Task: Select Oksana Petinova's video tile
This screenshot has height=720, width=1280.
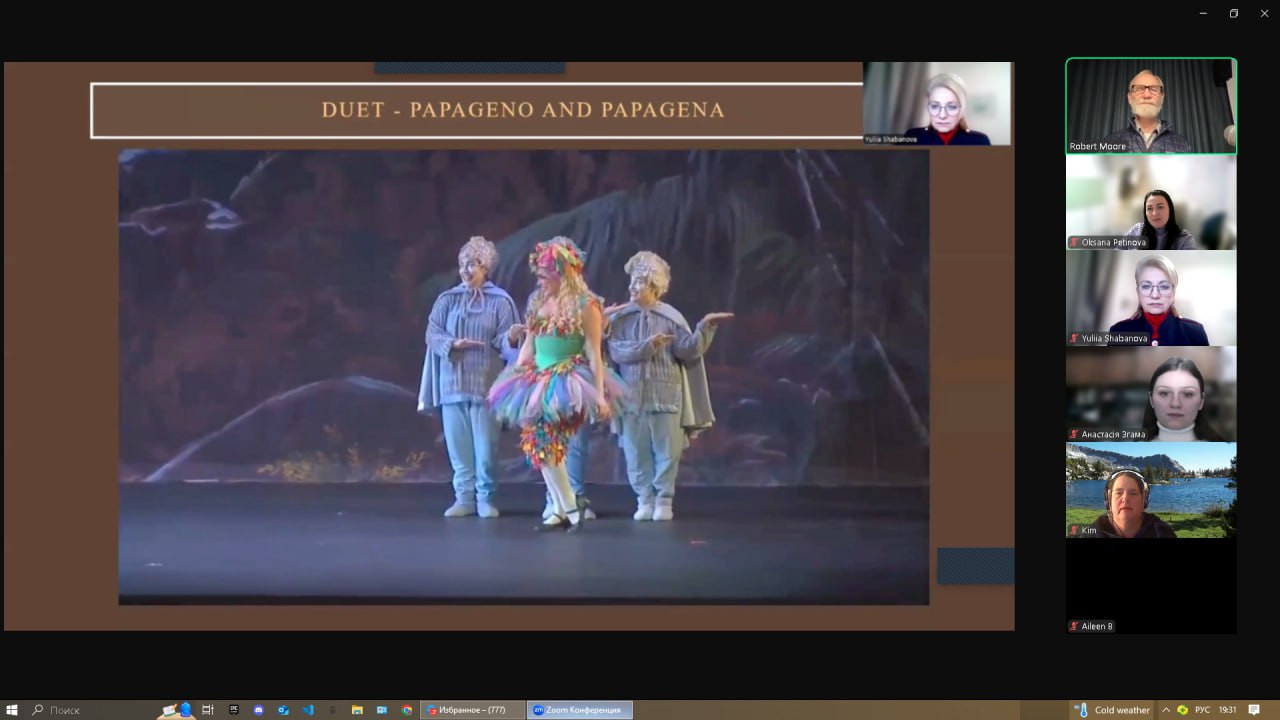Action: pyautogui.click(x=1151, y=202)
